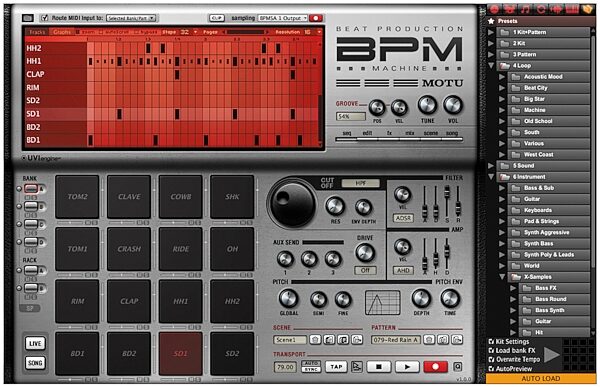Viewport: 600px width, 387px height.
Task: Click the trash icon next to 079-Red Rain A
Action: coord(429,340)
